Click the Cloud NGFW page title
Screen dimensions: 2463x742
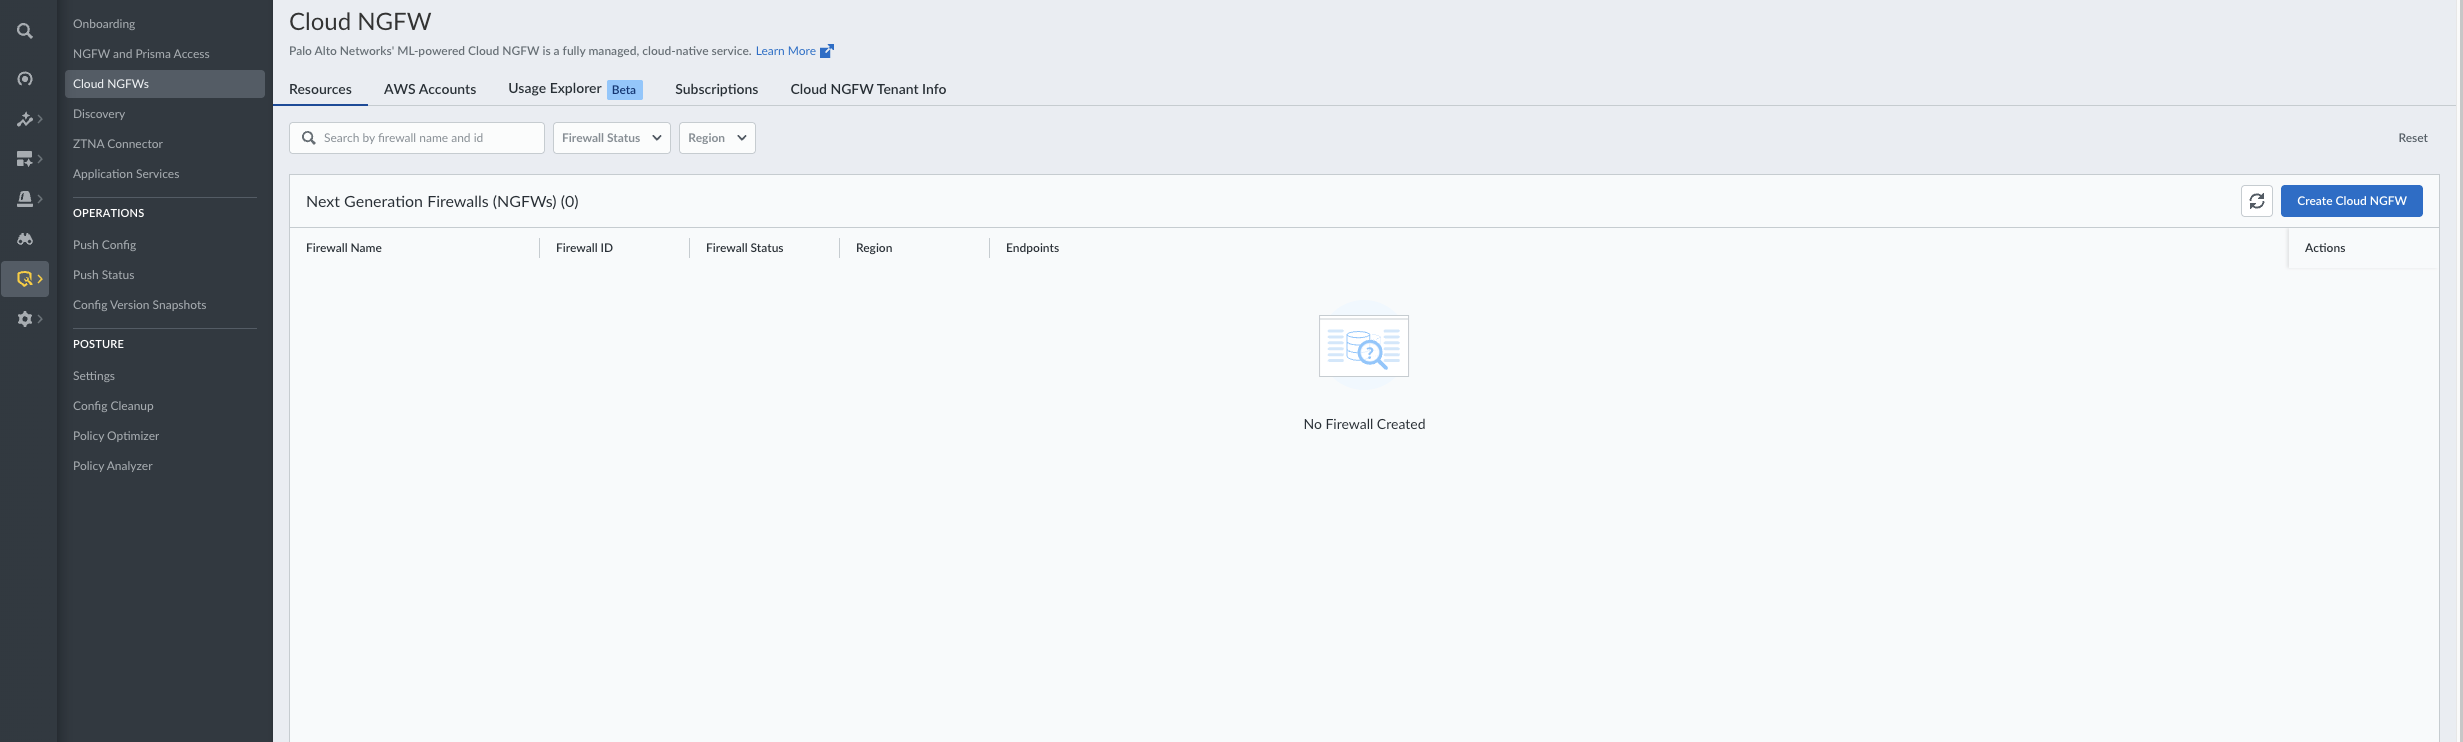[360, 22]
